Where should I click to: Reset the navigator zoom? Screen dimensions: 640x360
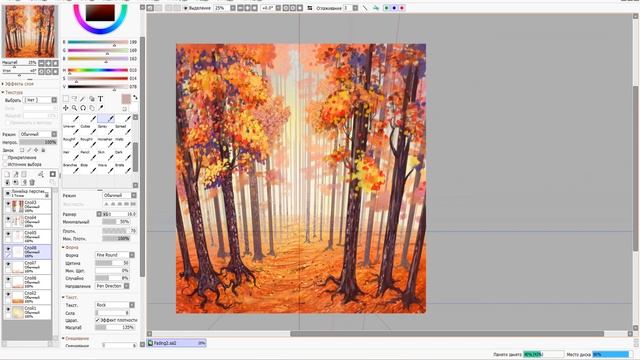pos(55,63)
